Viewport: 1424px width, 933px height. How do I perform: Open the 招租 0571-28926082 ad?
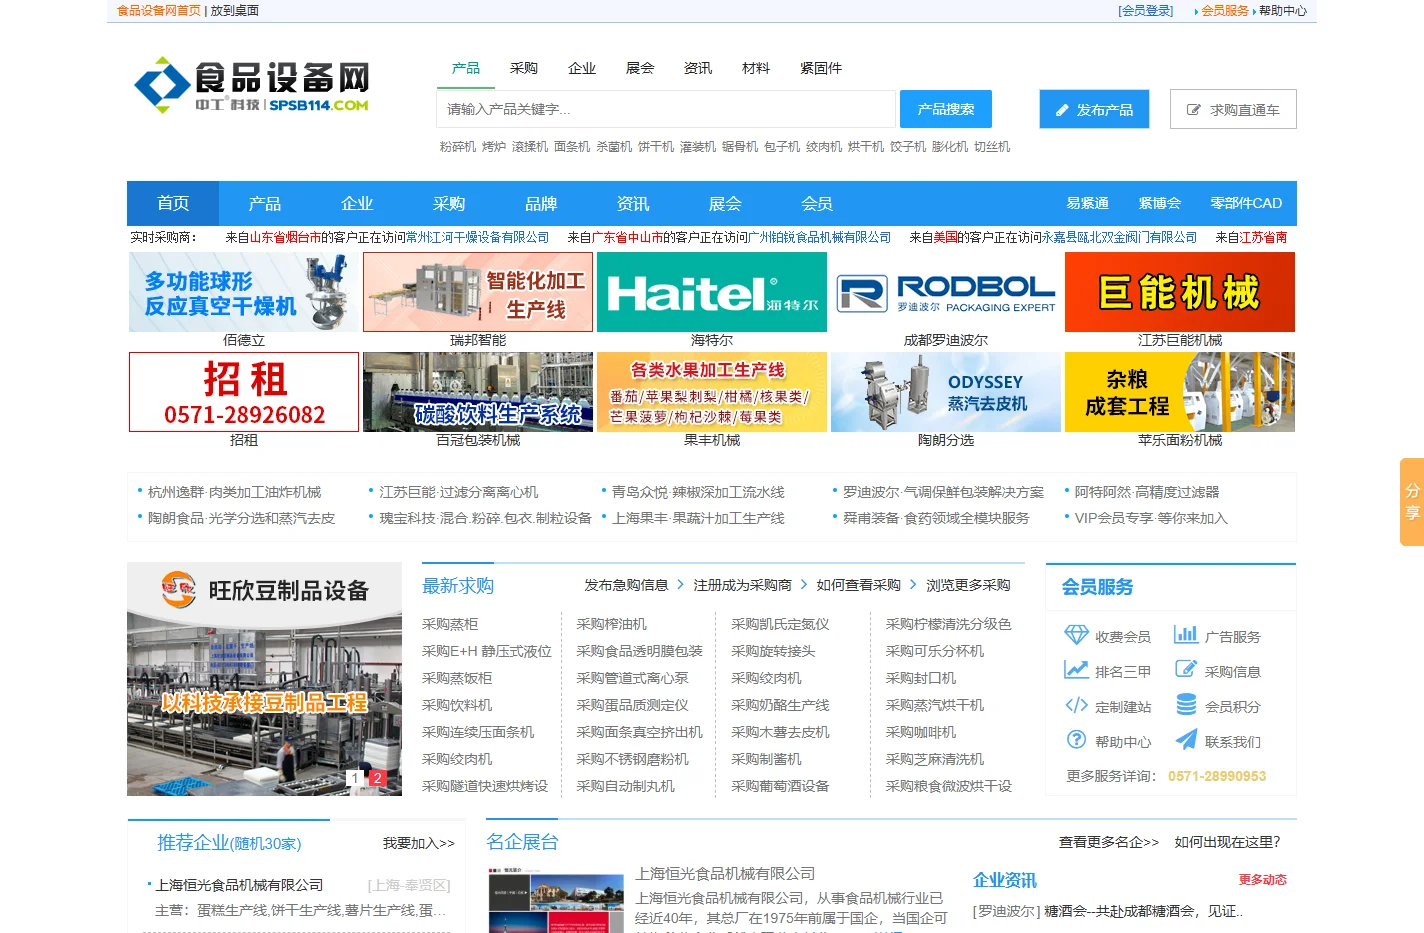pos(244,392)
